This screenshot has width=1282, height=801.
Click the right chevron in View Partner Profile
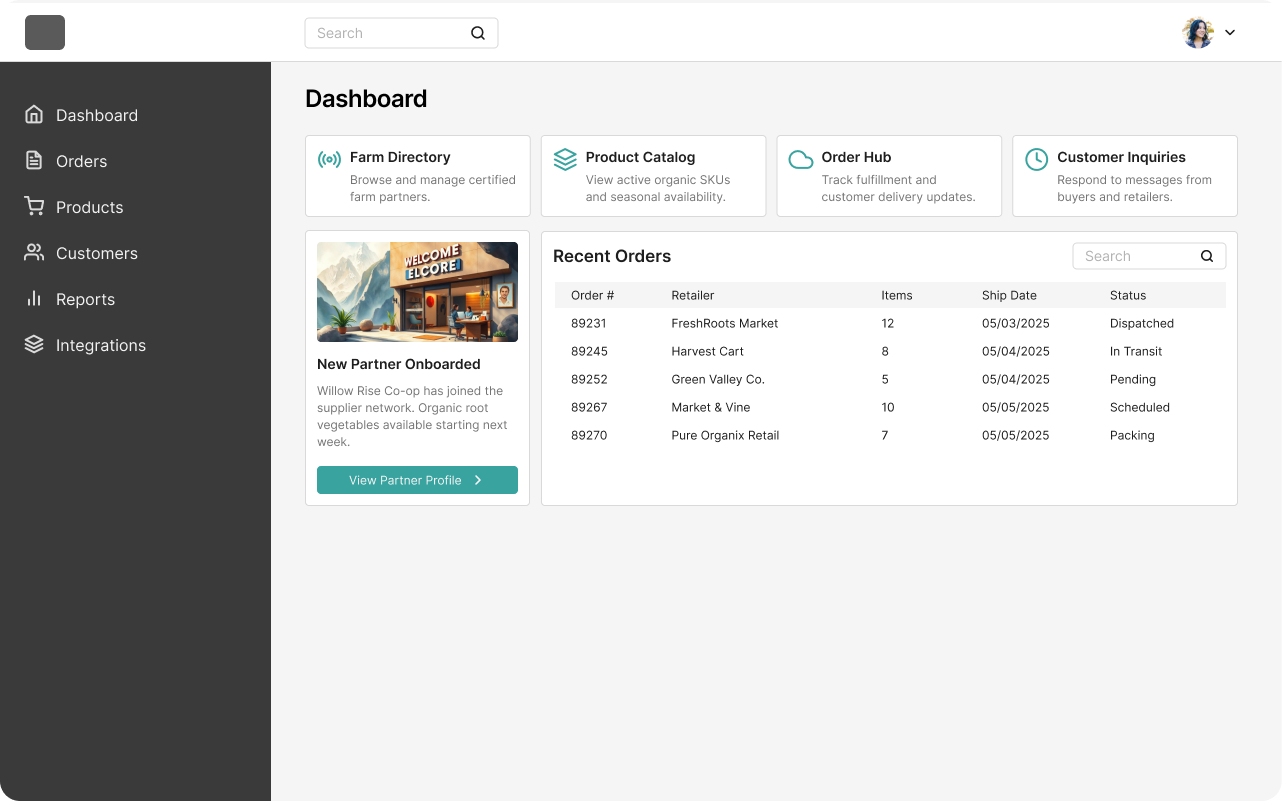[x=478, y=480]
